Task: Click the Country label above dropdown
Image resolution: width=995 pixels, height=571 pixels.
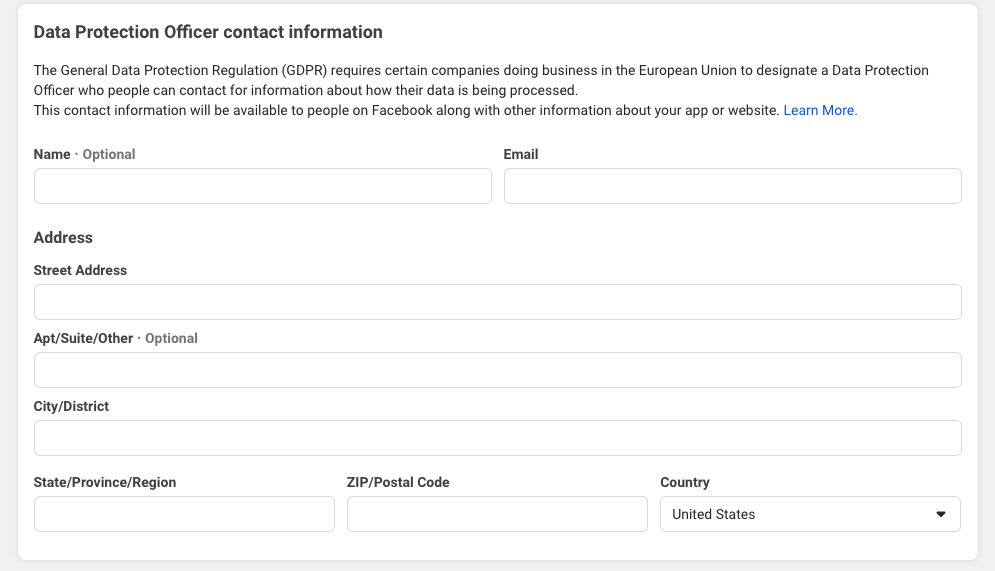Action: point(685,482)
